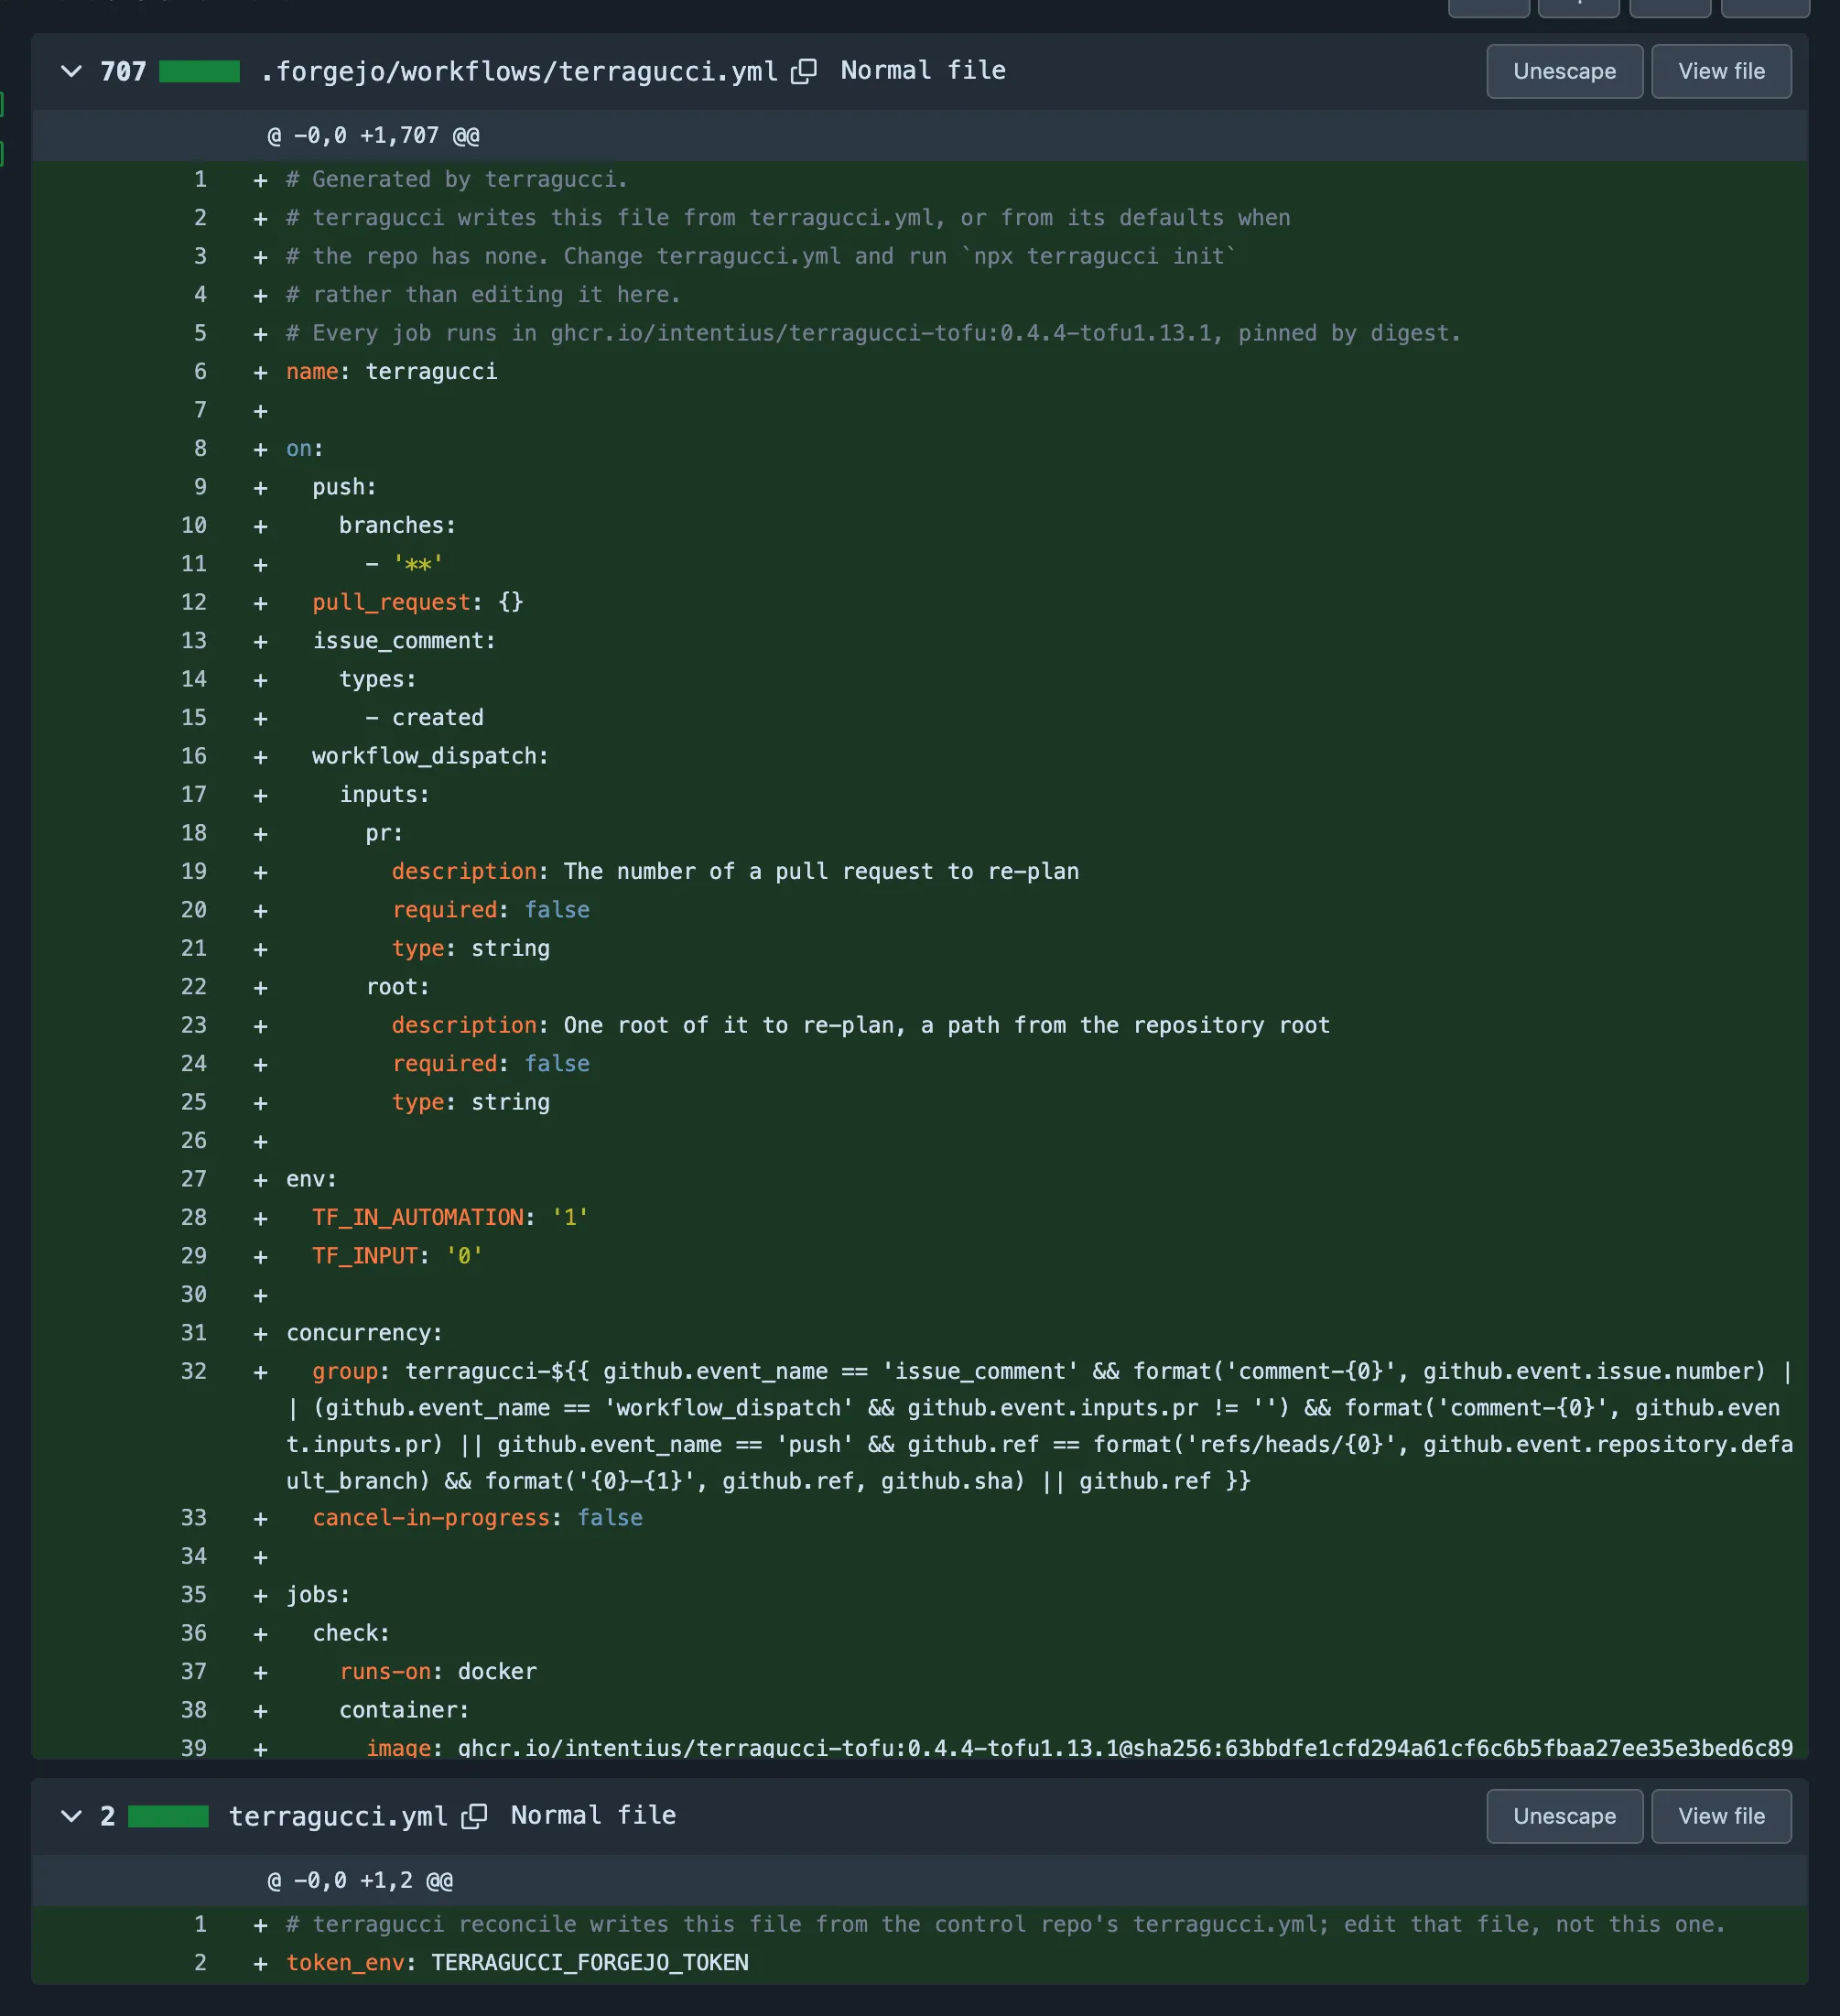Click the 'Normal file' label beside workflows terragucci.yml
This screenshot has height=2016, width=1840.
click(923, 71)
